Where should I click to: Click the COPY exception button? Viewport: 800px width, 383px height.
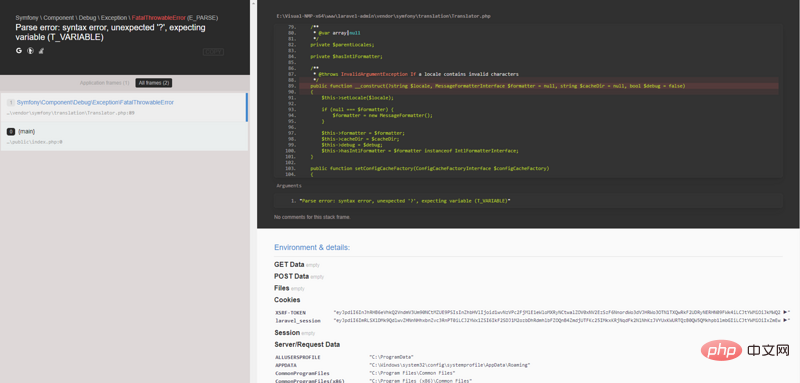pos(213,52)
